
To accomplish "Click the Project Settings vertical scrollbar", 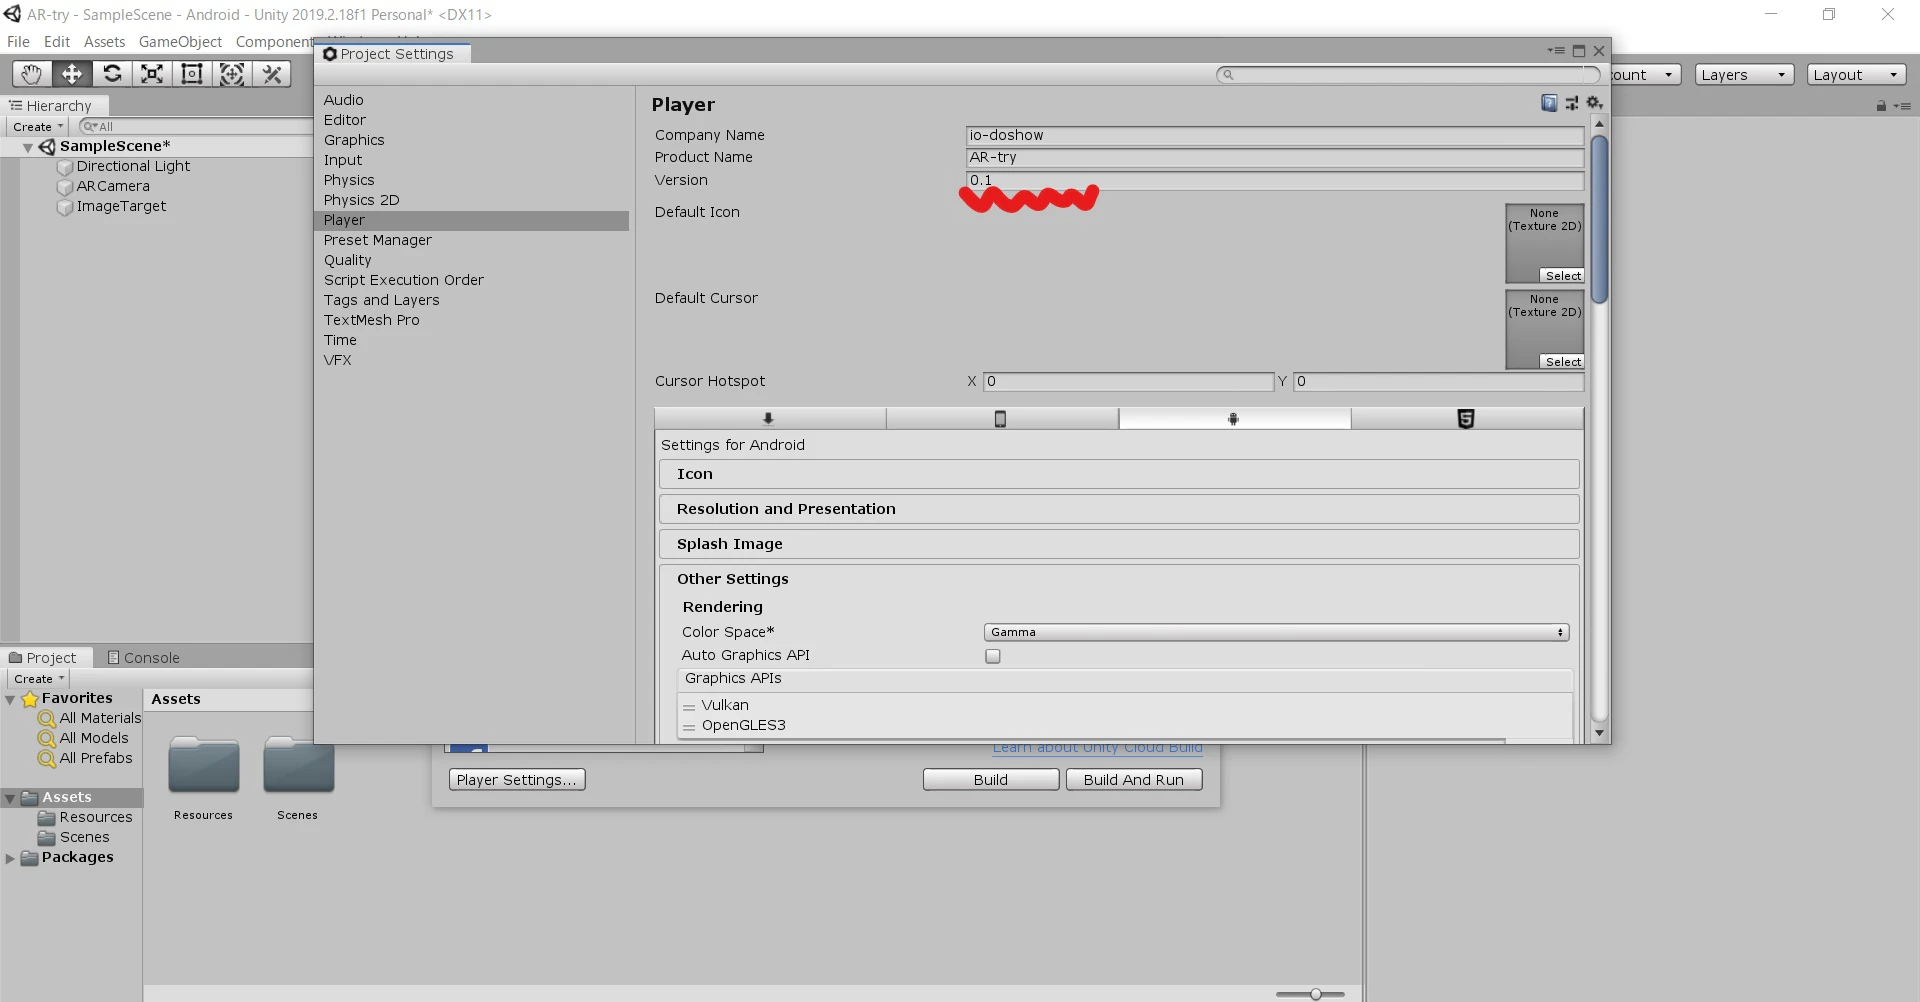I will [1599, 218].
